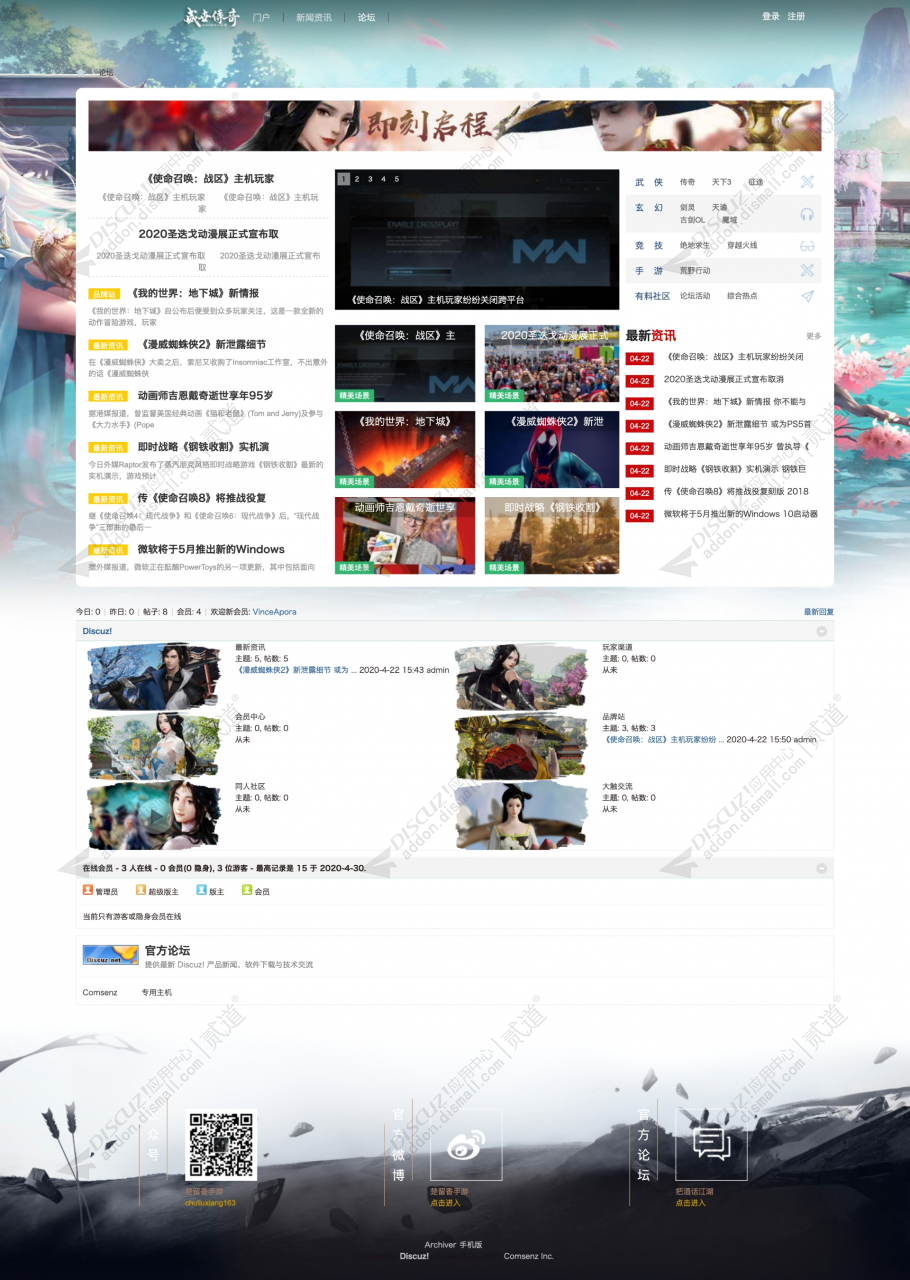The width and height of the screenshot is (910, 1280).
Task: Select slide 2 in the carousel pager
Action: (x=357, y=179)
